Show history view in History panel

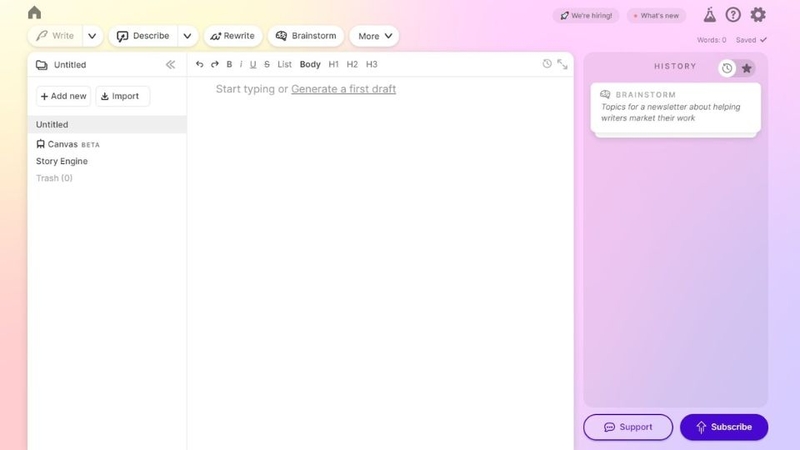[727, 68]
